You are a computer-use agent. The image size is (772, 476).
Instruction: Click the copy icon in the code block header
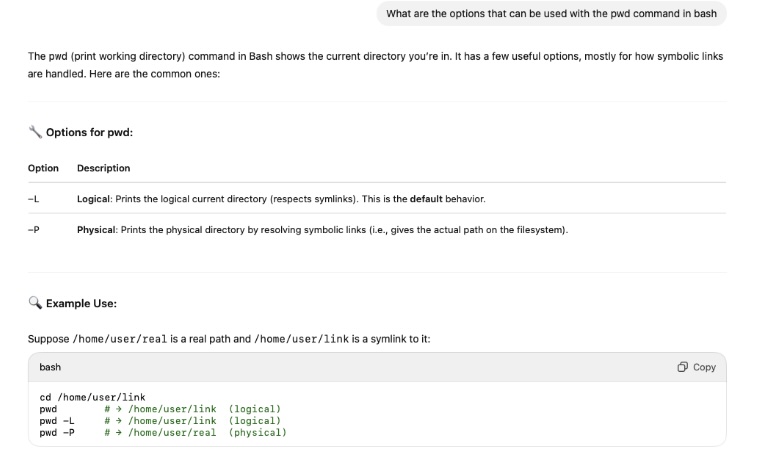pos(682,367)
